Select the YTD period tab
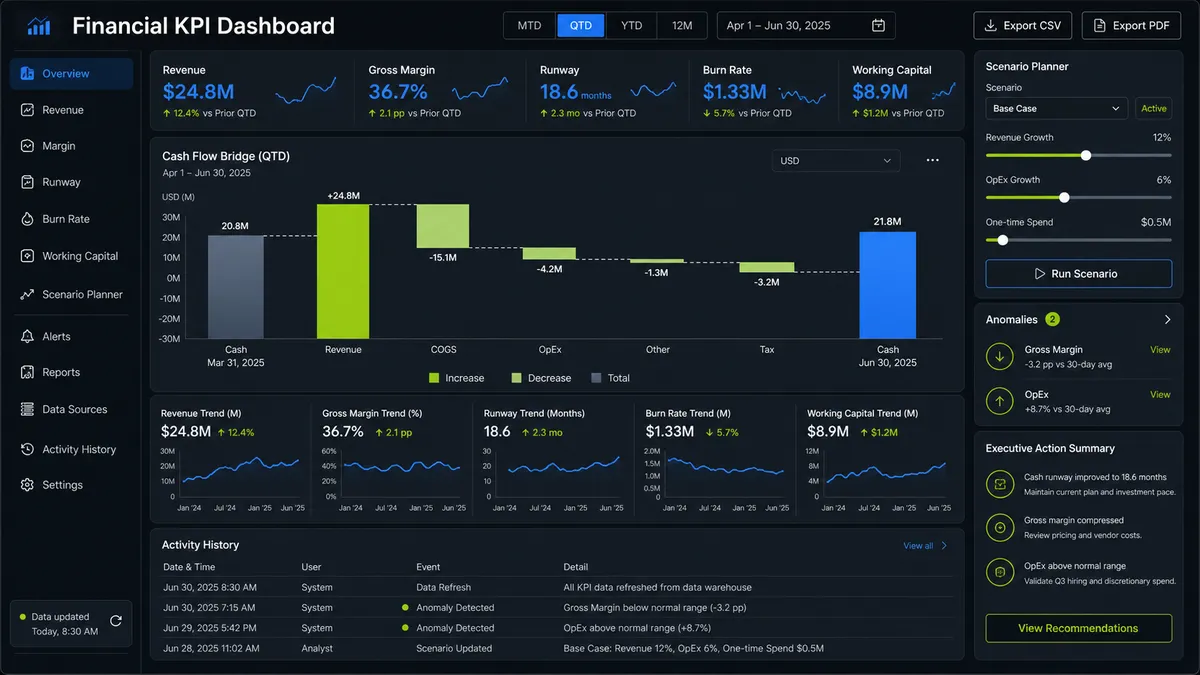The image size is (1200, 675). click(x=631, y=26)
